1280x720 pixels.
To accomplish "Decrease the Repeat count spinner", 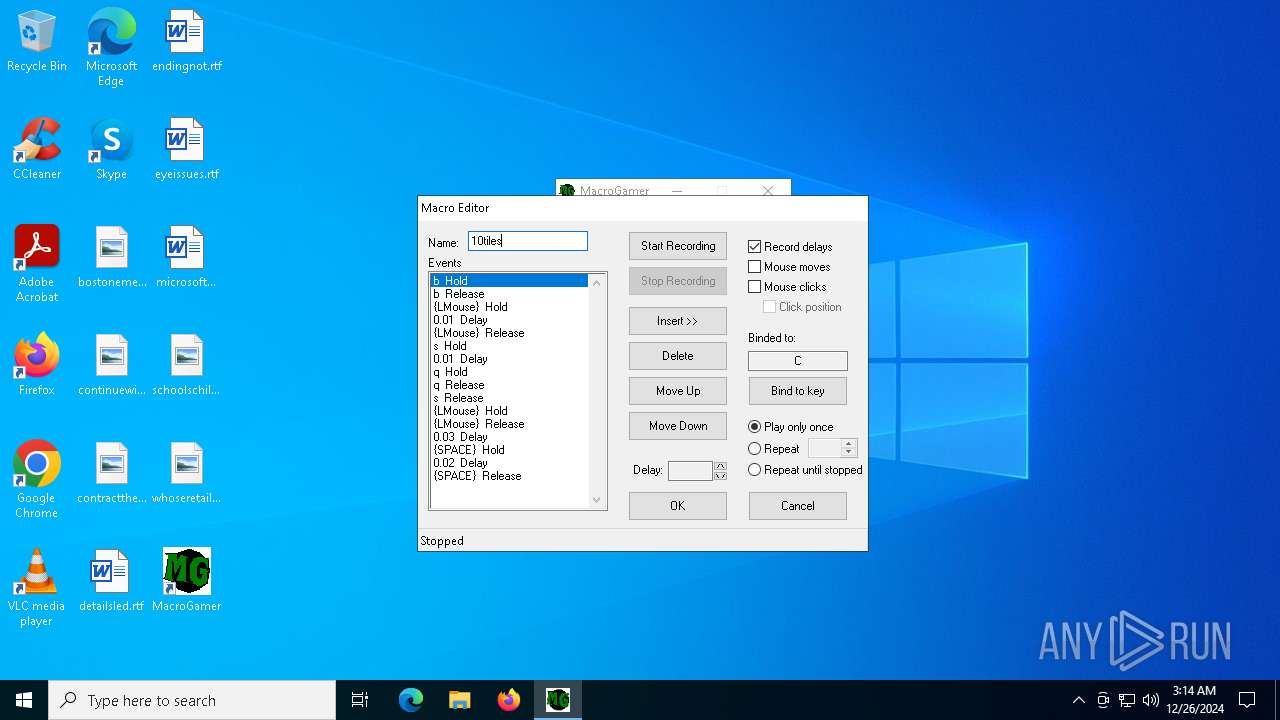I will [x=849, y=453].
